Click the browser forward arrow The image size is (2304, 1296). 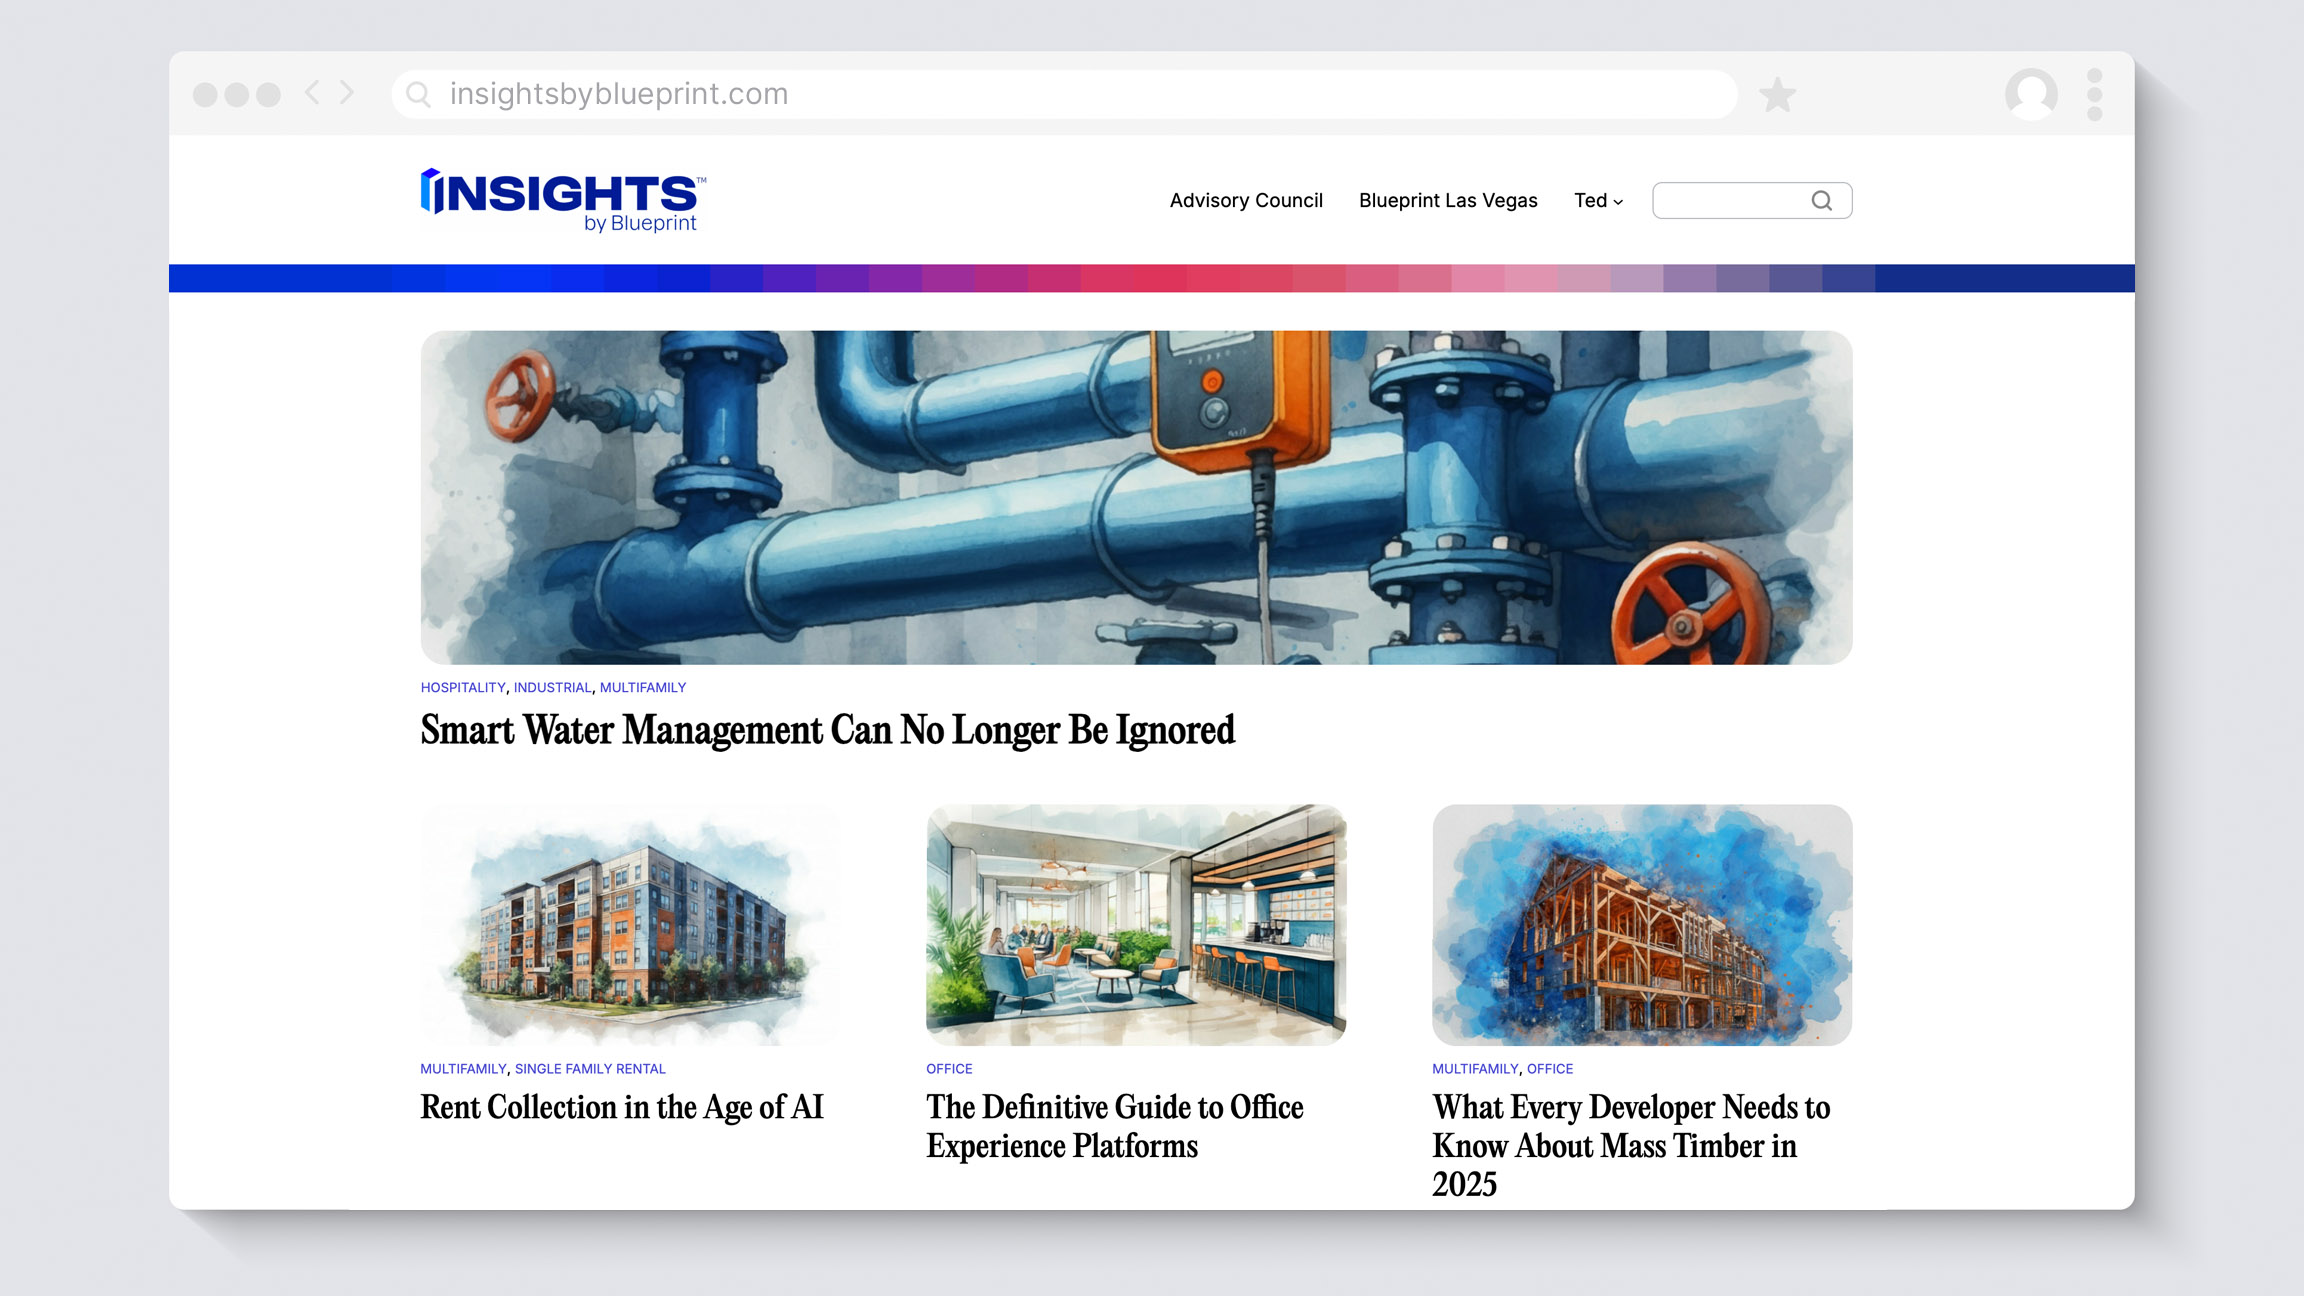347,93
